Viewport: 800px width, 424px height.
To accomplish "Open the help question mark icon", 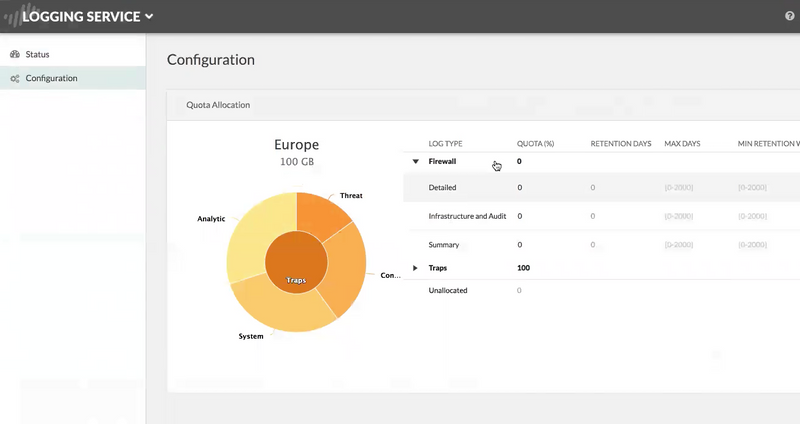I will (x=790, y=16).
